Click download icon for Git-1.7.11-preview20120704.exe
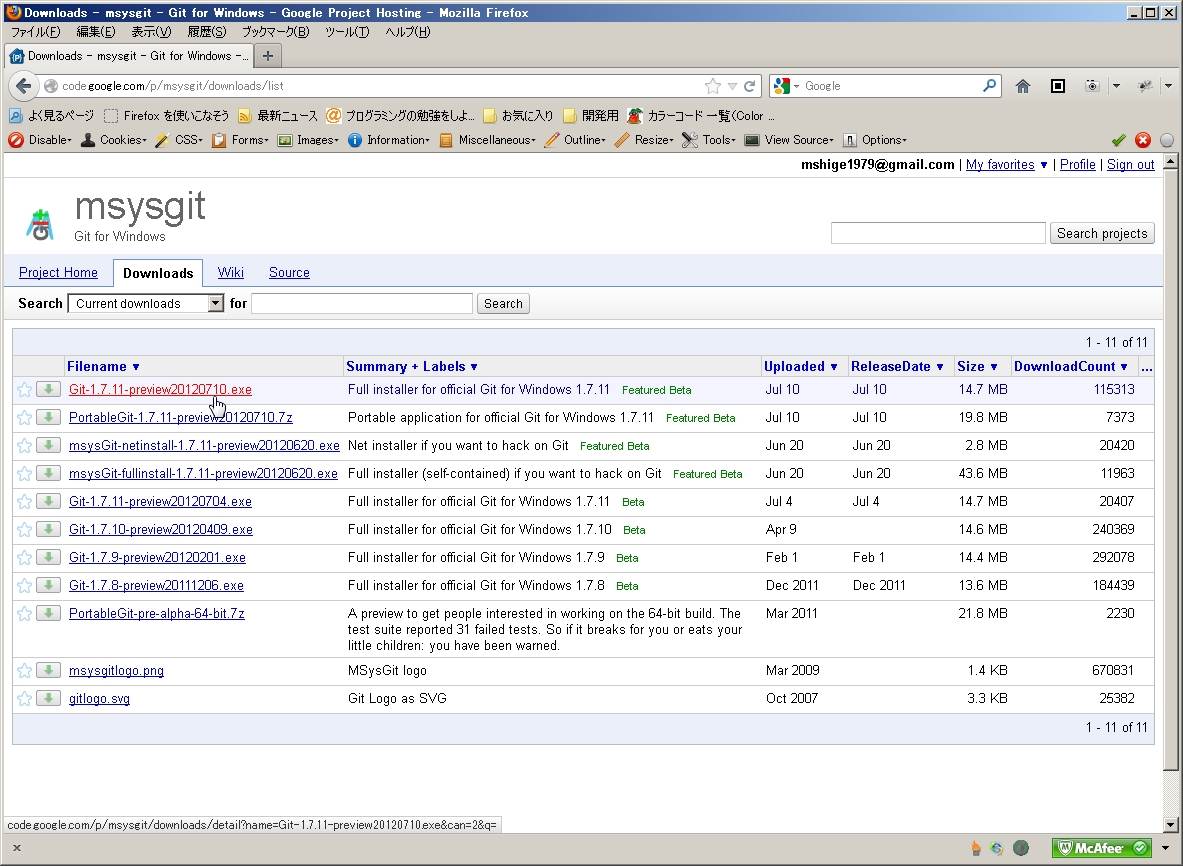The image size is (1183, 866). (x=48, y=501)
